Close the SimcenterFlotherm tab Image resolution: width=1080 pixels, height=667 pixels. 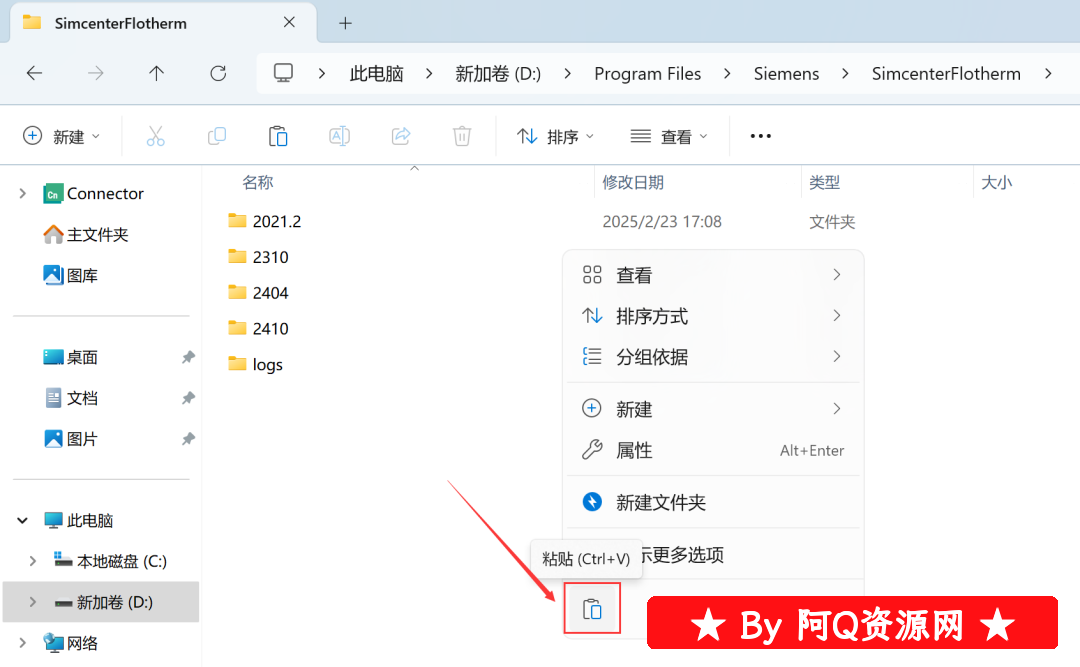coord(289,23)
